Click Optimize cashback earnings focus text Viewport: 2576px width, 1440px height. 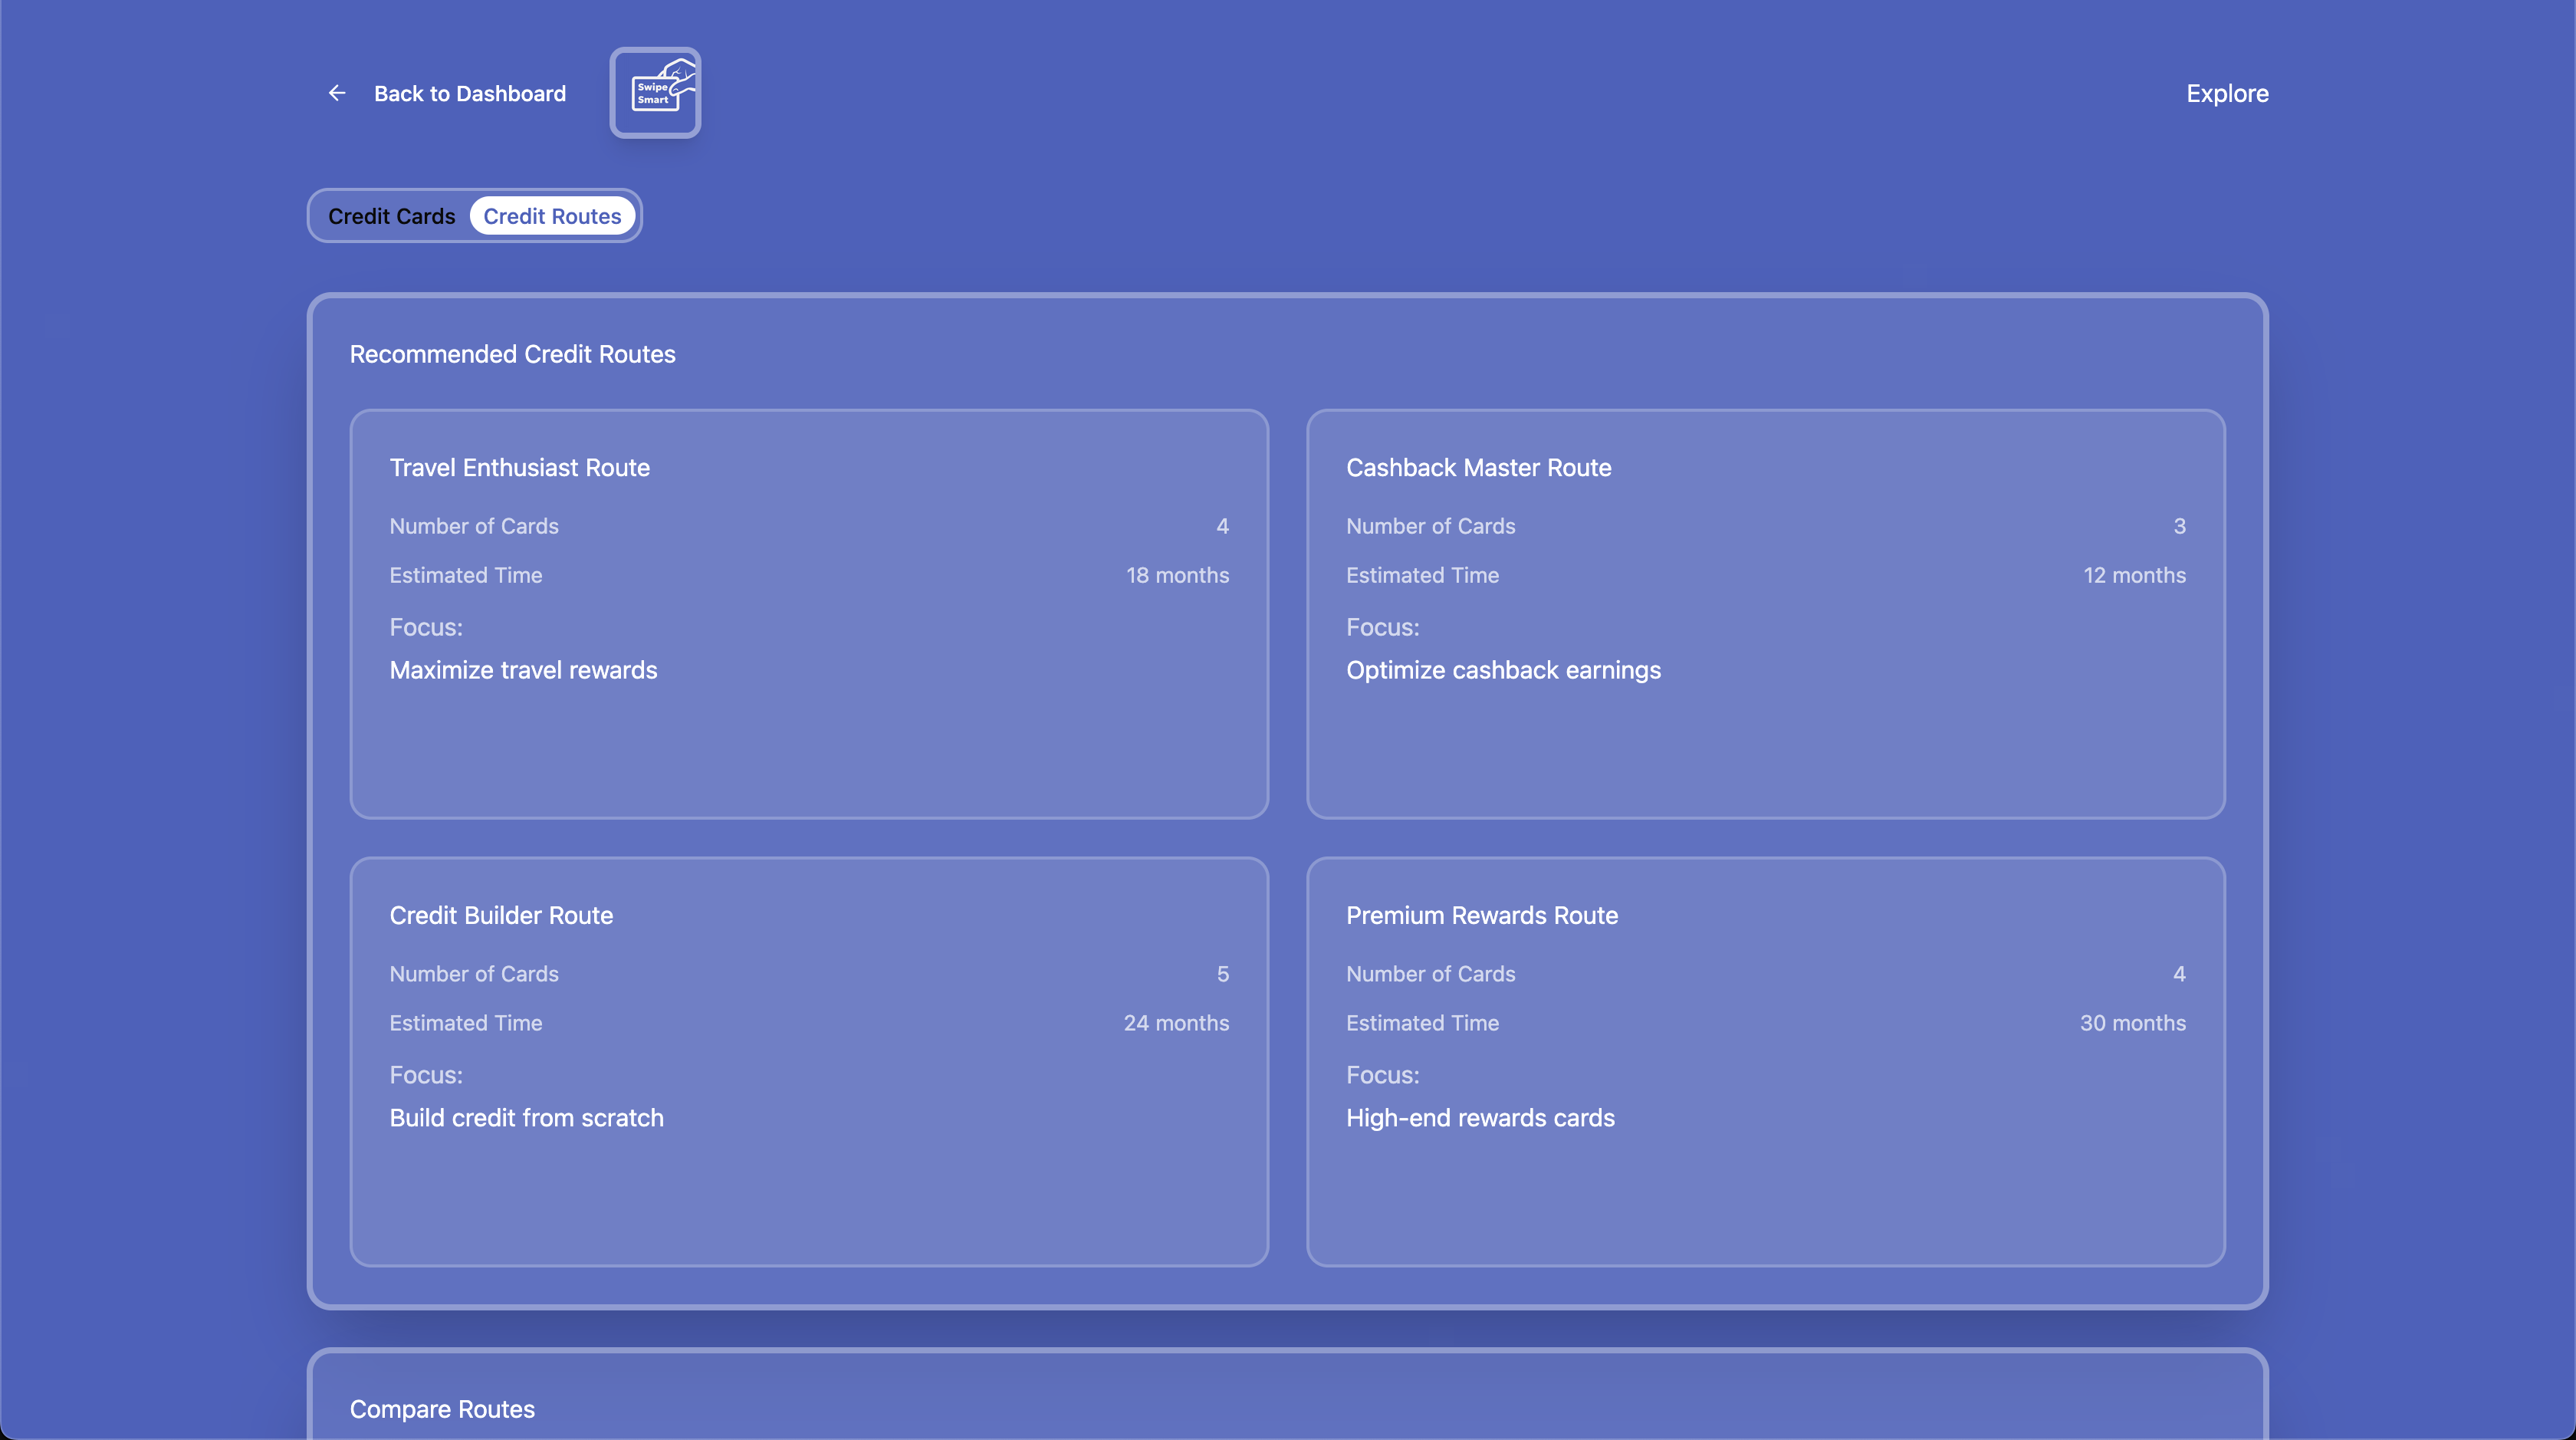(x=1503, y=670)
